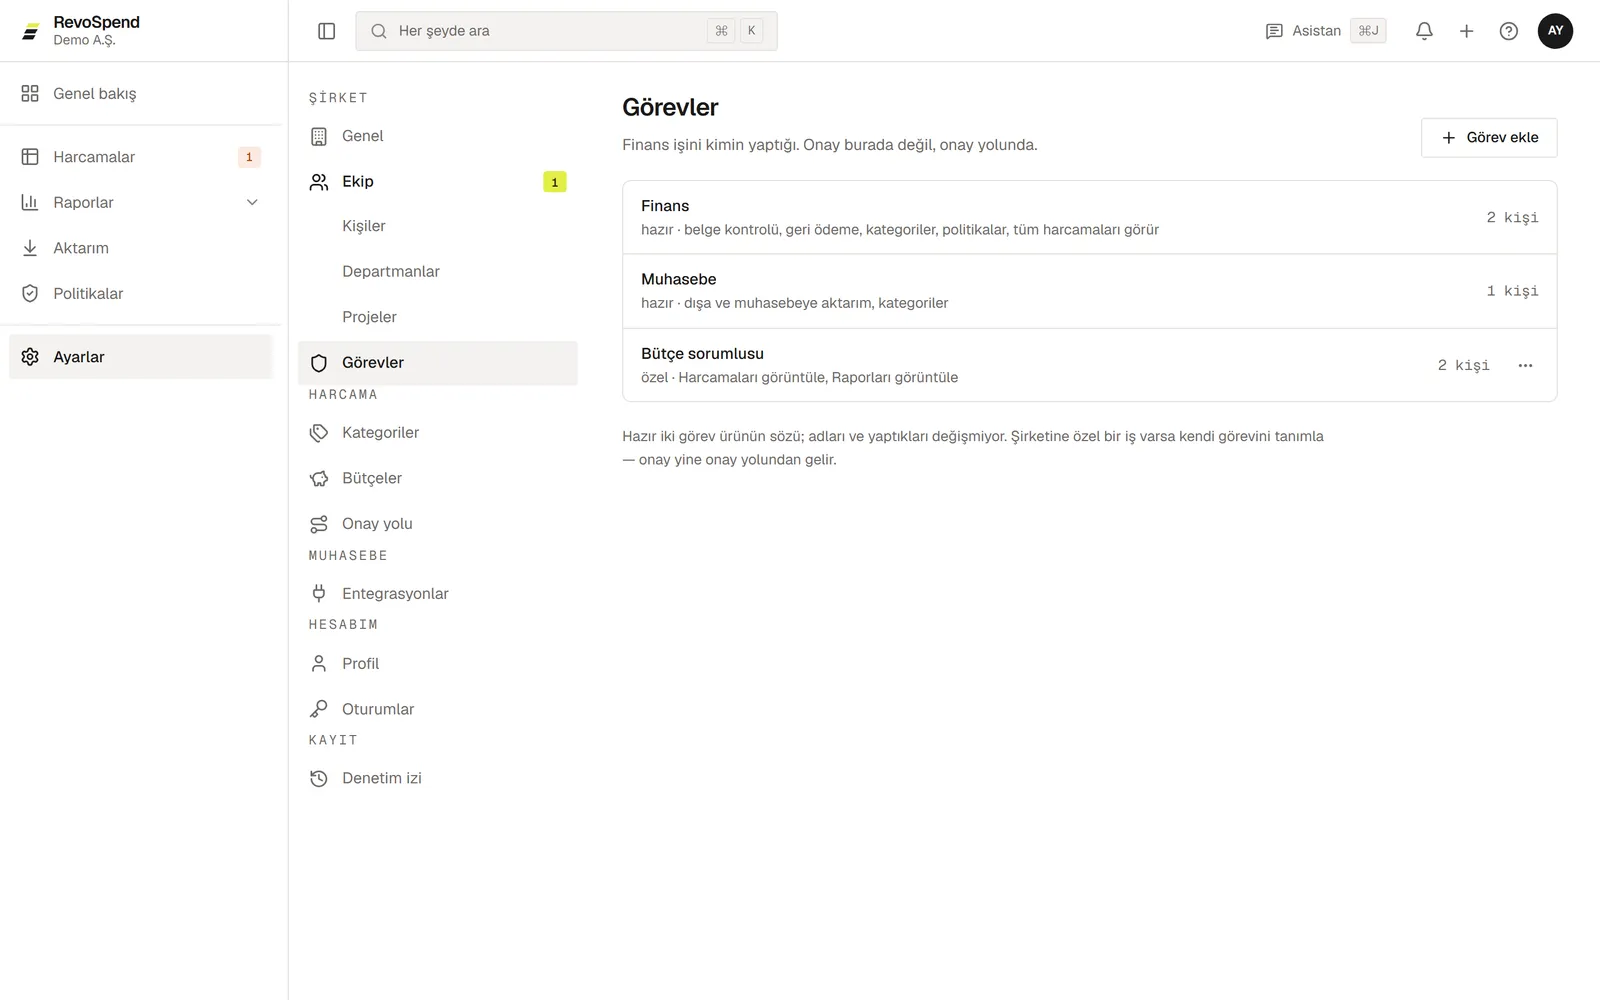This screenshot has width=1600, height=1000.
Task: Toggle the sidebar panel icon
Action: pyautogui.click(x=326, y=31)
